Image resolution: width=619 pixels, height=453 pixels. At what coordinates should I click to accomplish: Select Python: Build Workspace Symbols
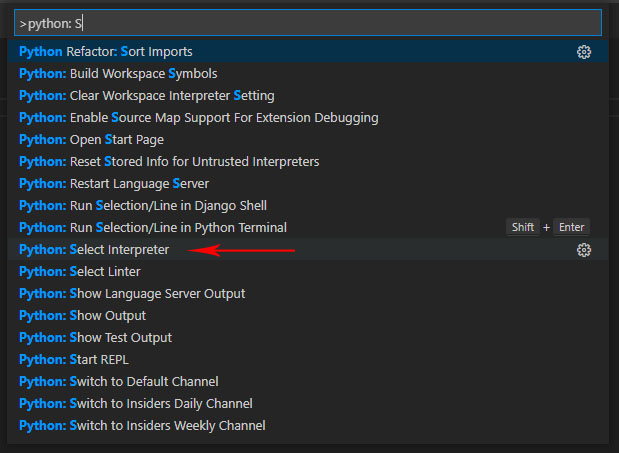click(118, 73)
